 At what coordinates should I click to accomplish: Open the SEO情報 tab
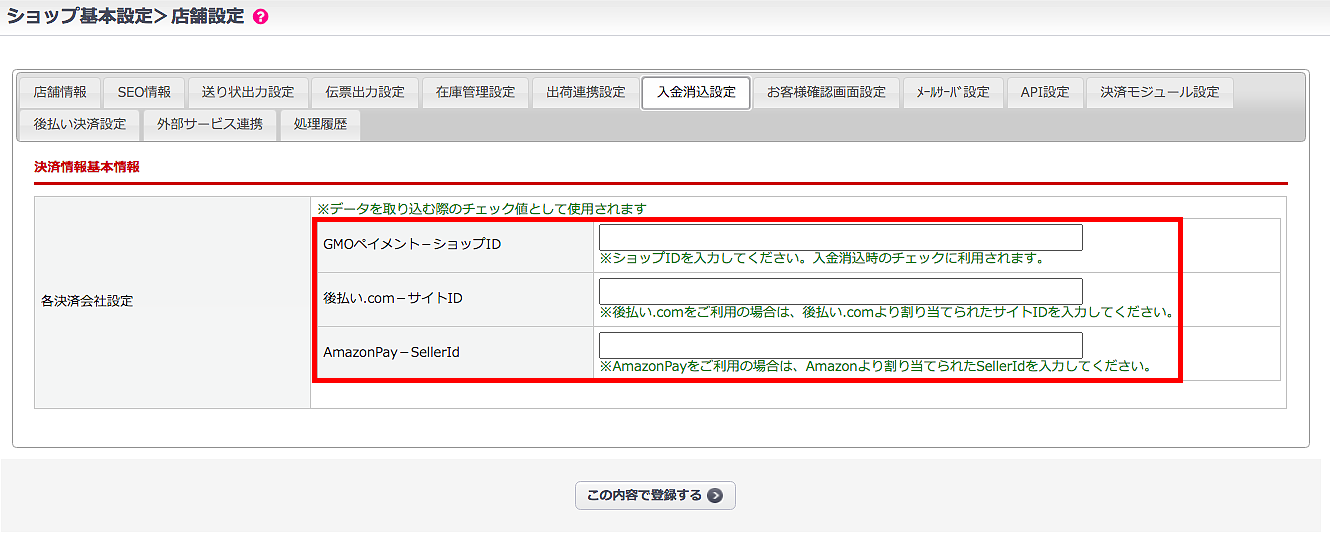coord(144,92)
